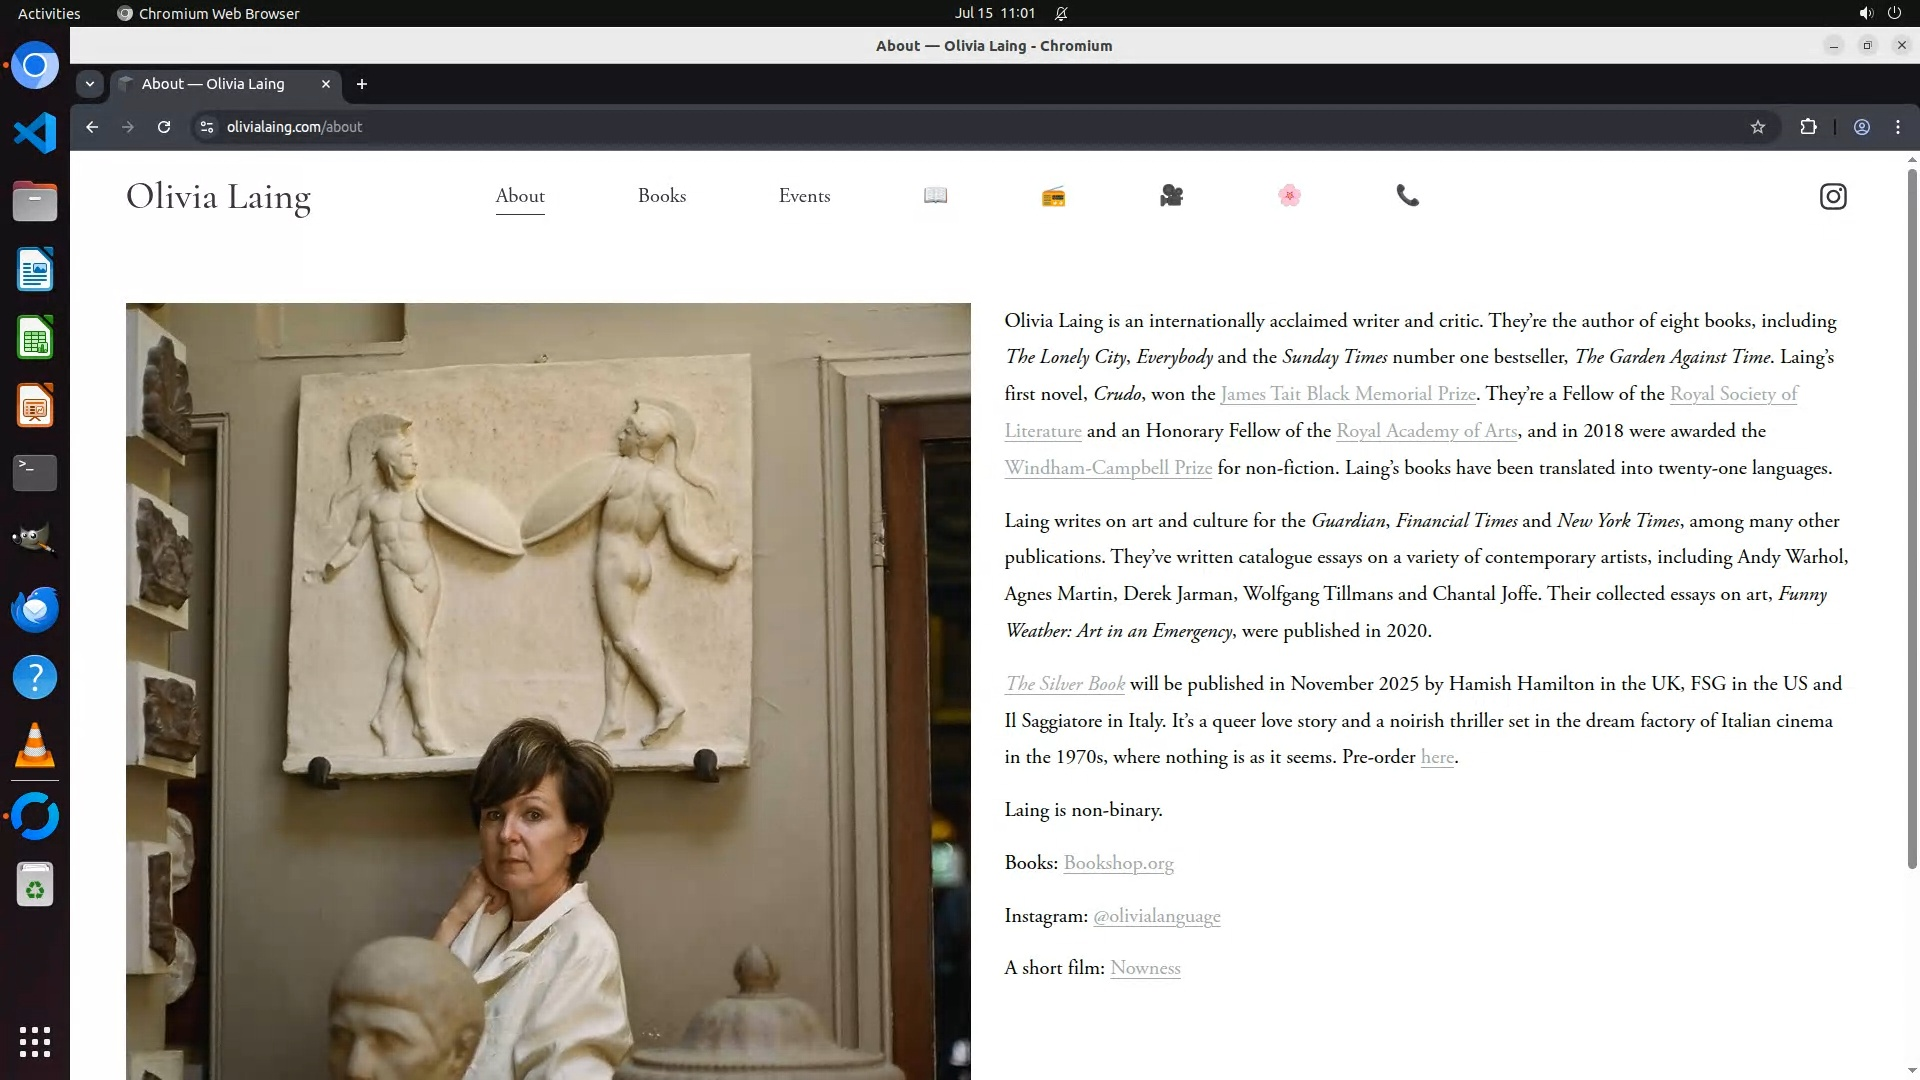Screen dimensions: 1920x1080
Task: Toggle the notifications bell in top bar
Action: coord(1061,13)
